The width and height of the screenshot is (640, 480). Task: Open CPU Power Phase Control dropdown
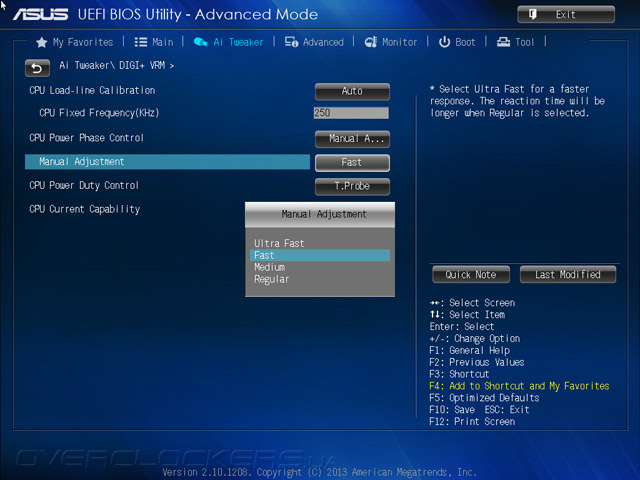pyautogui.click(x=352, y=139)
